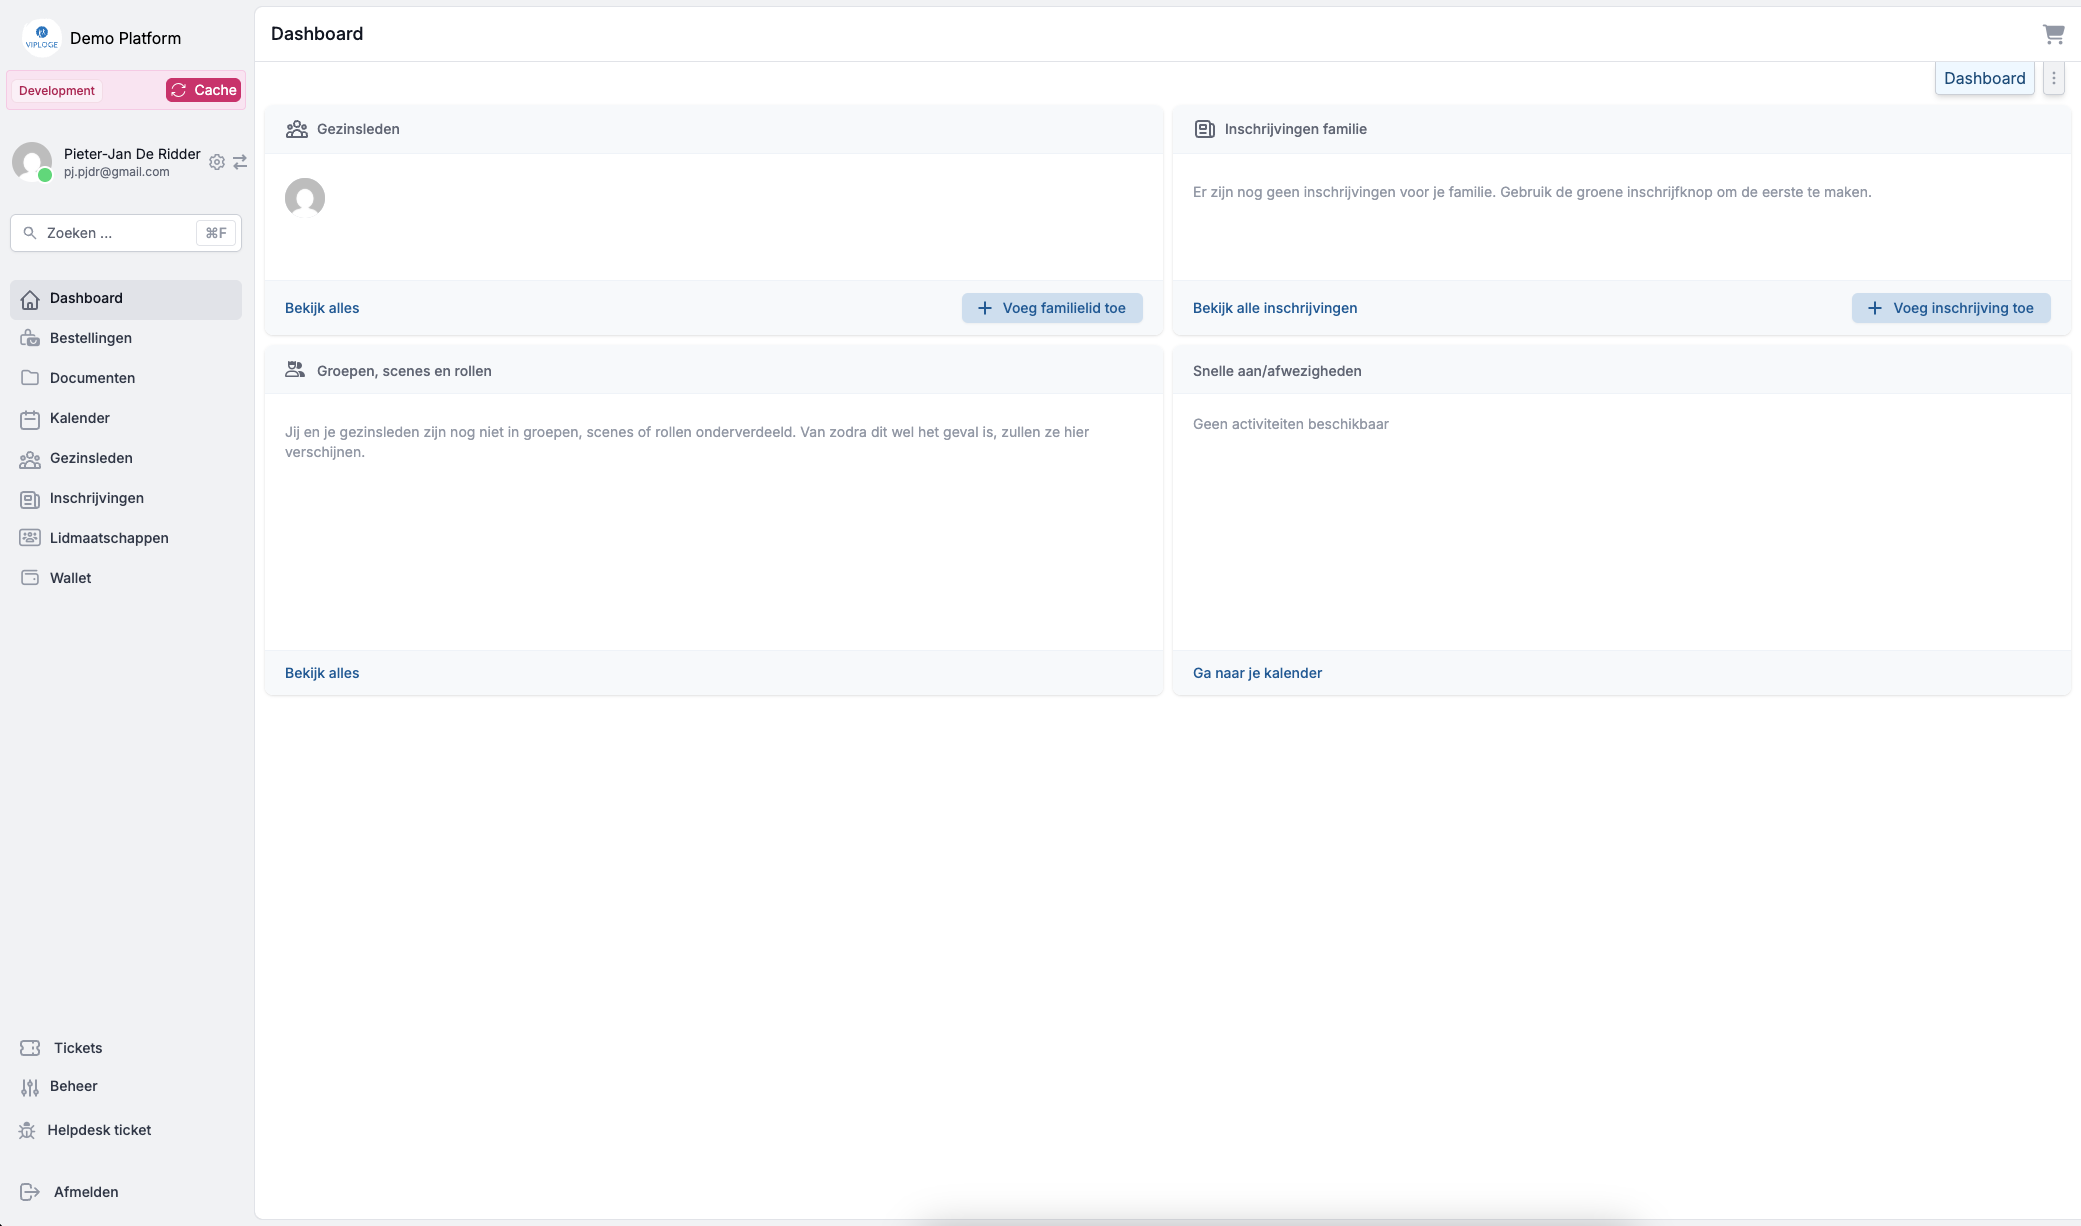Open Kalender in the sidebar menu
2081x1226 pixels.
click(x=80, y=418)
